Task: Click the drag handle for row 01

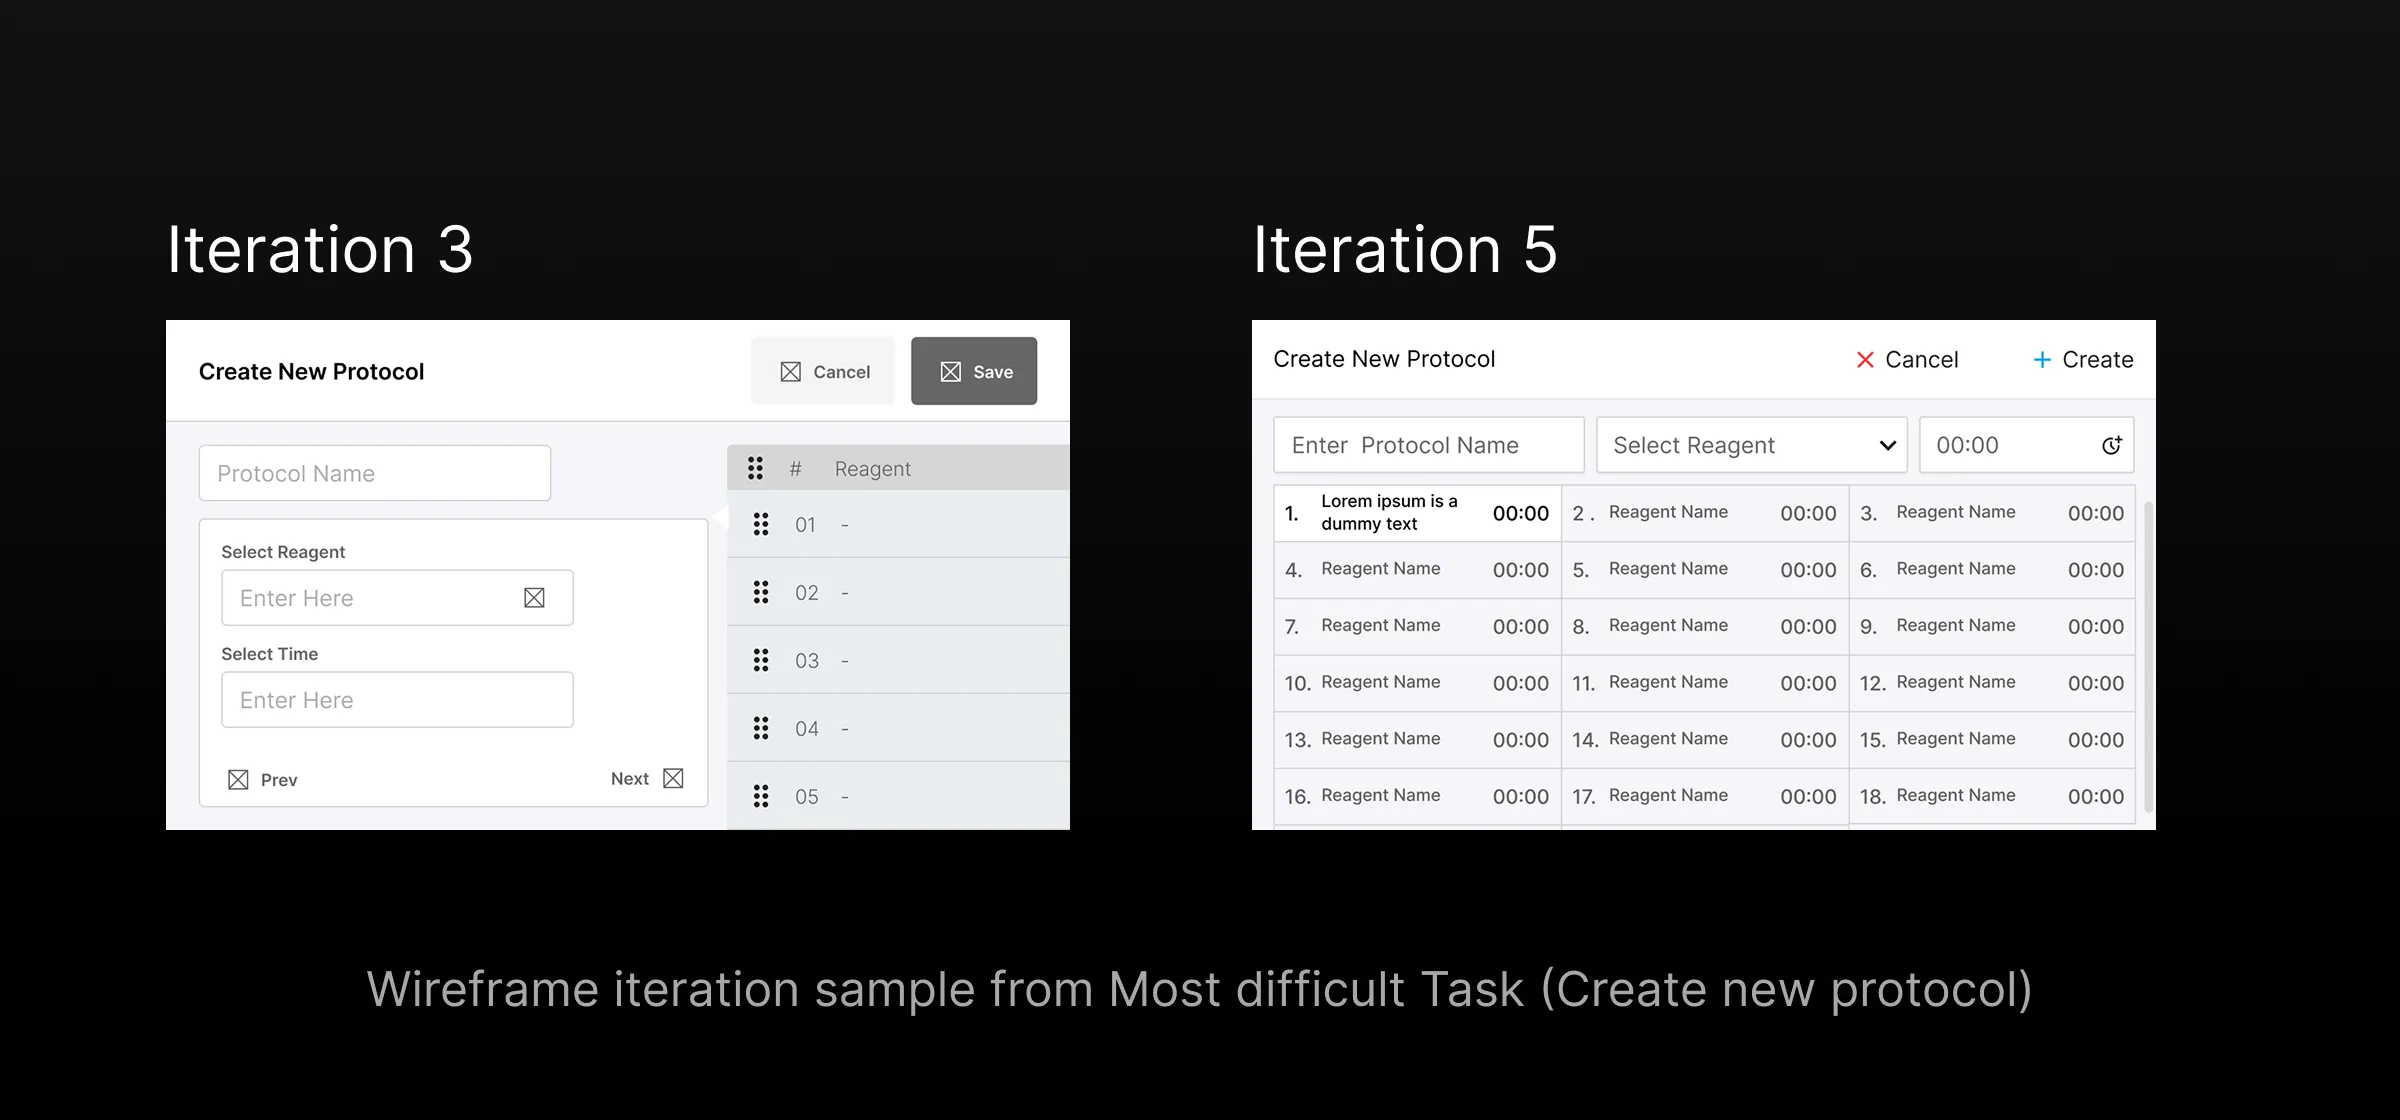Action: tap(761, 524)
